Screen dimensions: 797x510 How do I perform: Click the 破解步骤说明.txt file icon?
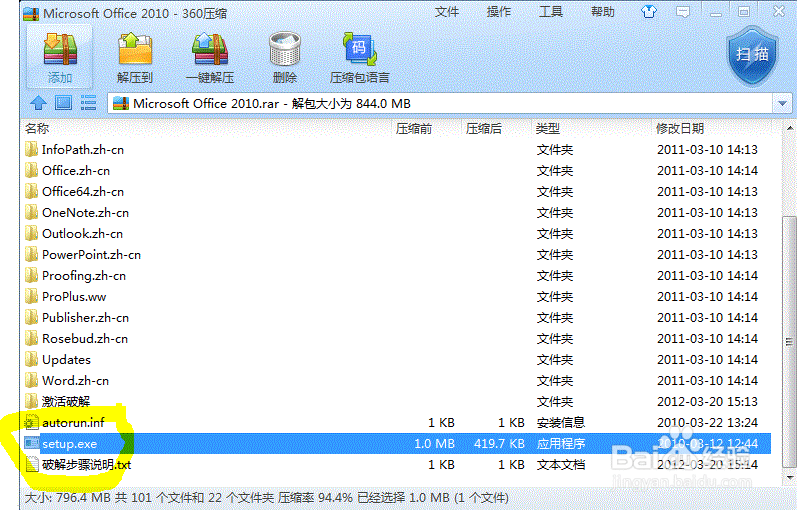(32, 464)
